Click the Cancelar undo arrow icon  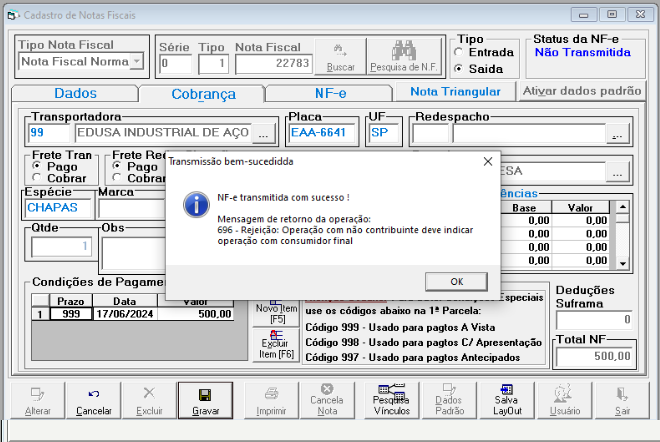coord(94,394)
